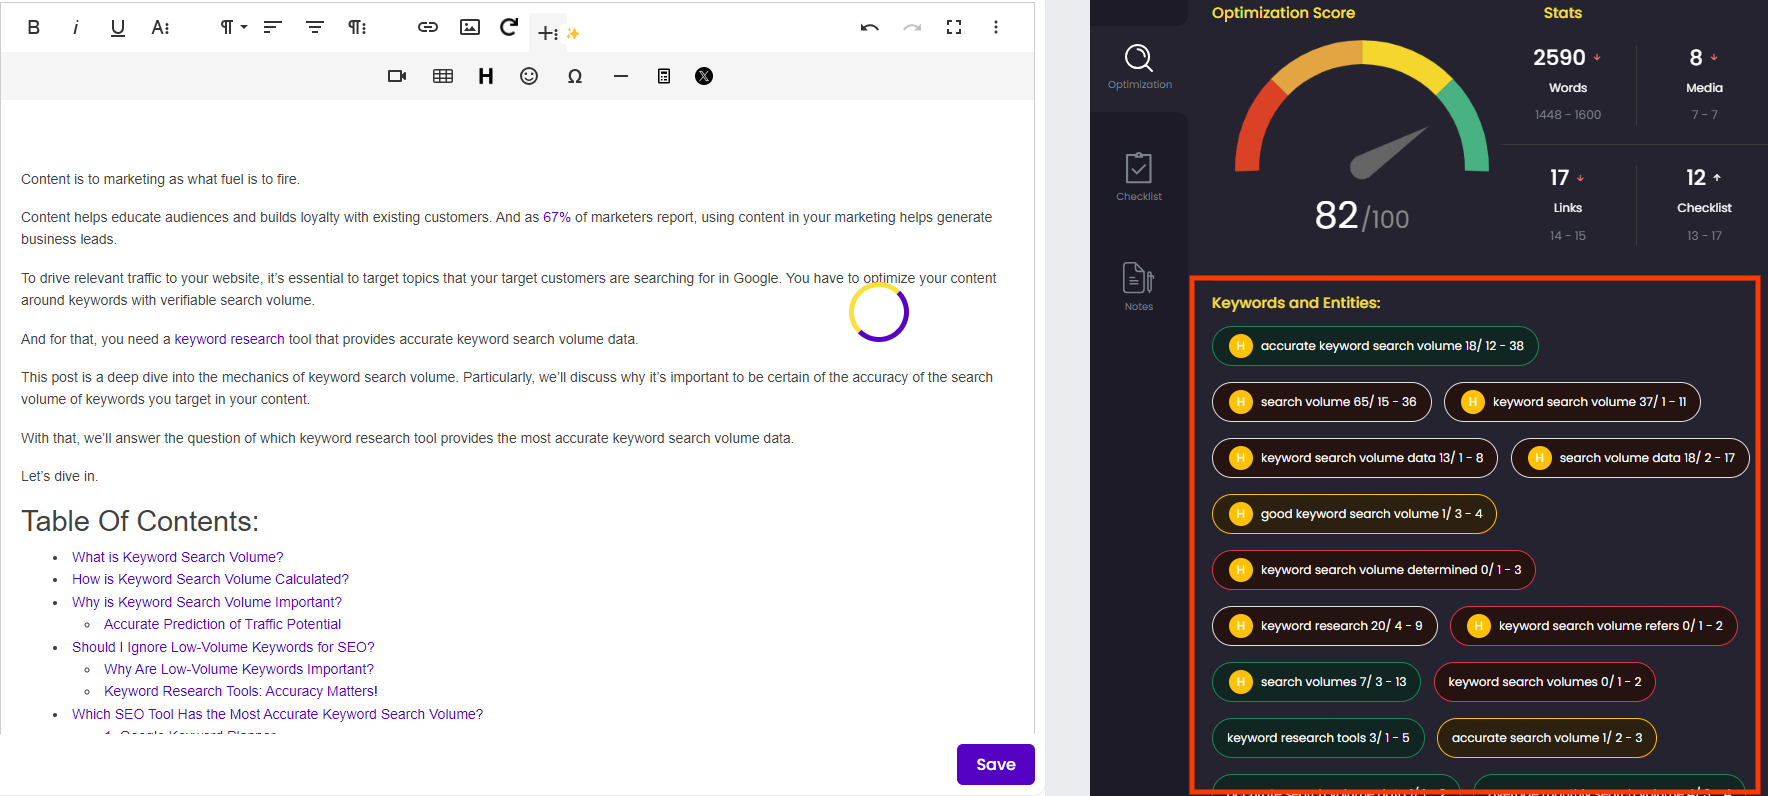Insert a link using the chain icon
Image resolution: width=1768 pixels, height=796 pixels.
click(x=428, y=27)
